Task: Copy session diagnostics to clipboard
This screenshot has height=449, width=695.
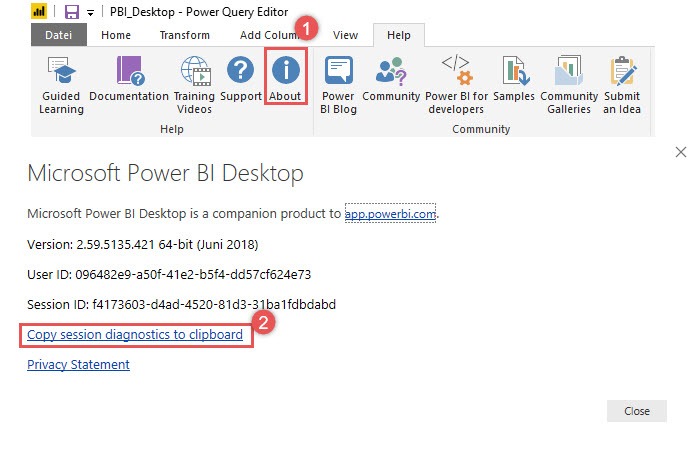Action: click(135, 334)
